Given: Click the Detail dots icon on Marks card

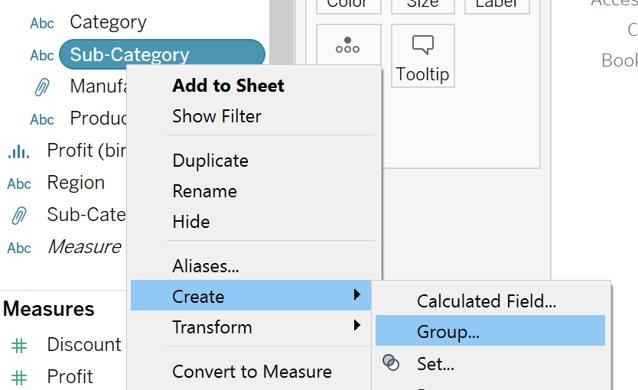Looking at the screenshot, I should click(347, 45).
